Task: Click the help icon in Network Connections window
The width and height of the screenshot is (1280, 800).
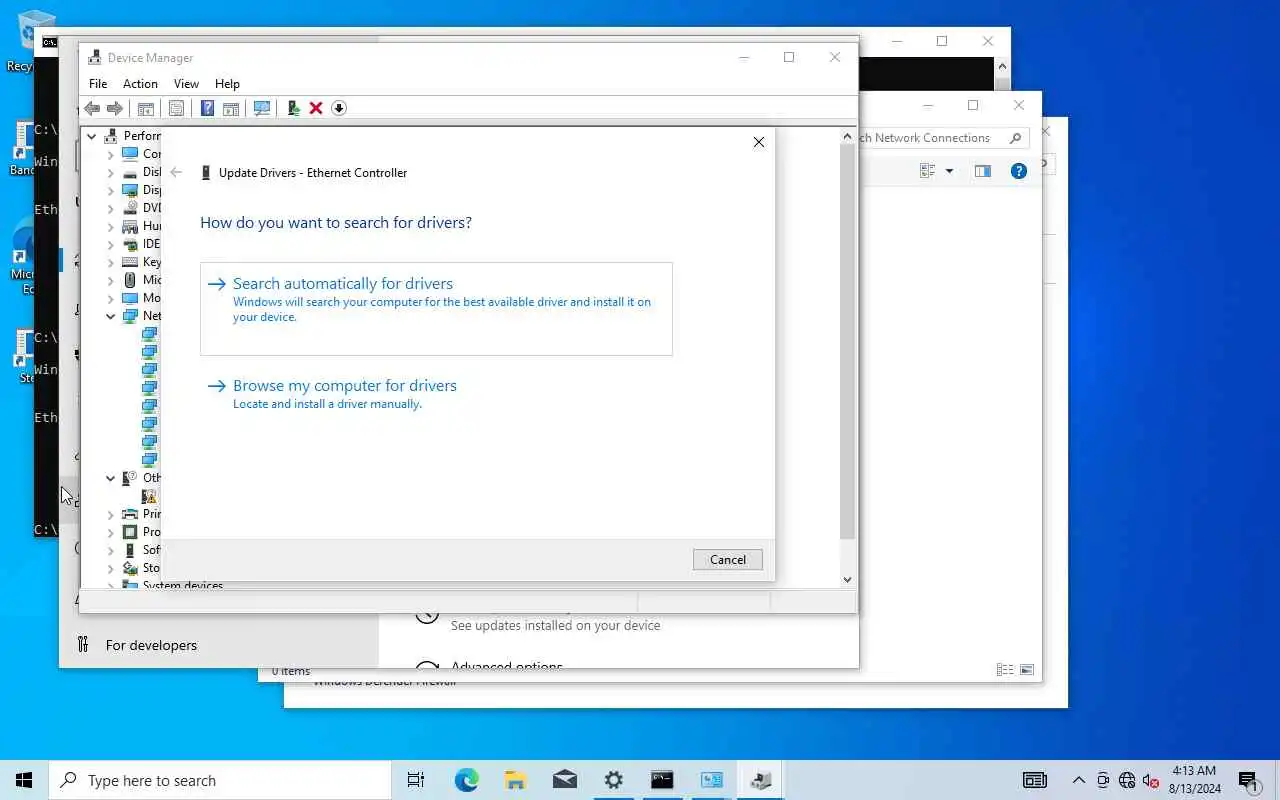Action: [x=1019, y=171]
